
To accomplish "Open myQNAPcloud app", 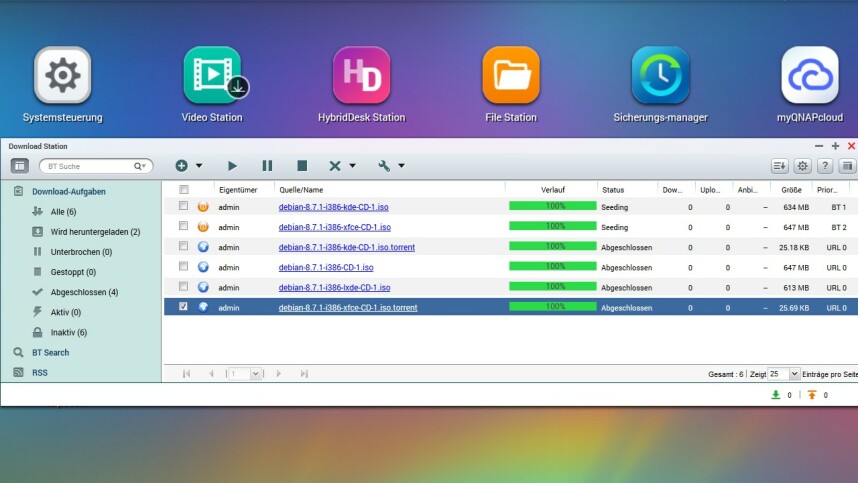I will coord(810,75).
